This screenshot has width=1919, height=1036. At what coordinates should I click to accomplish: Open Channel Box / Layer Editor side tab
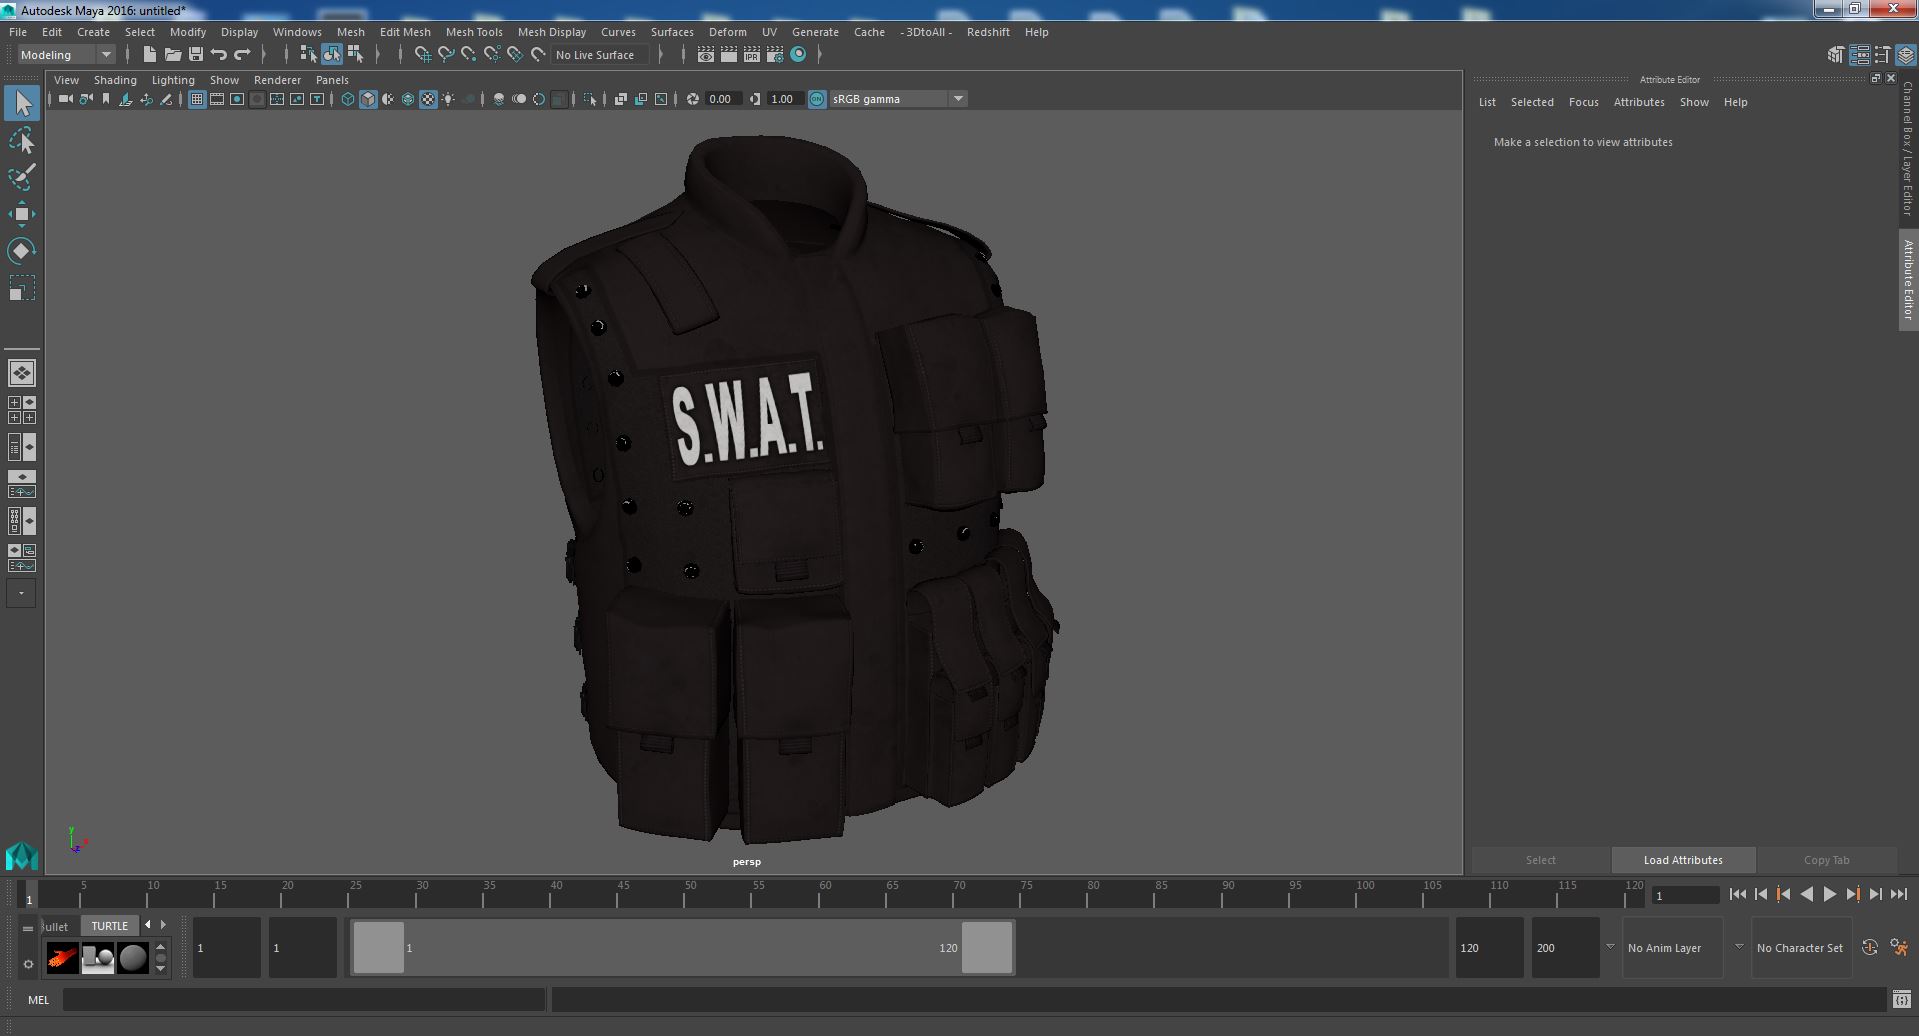[1908, 148]
